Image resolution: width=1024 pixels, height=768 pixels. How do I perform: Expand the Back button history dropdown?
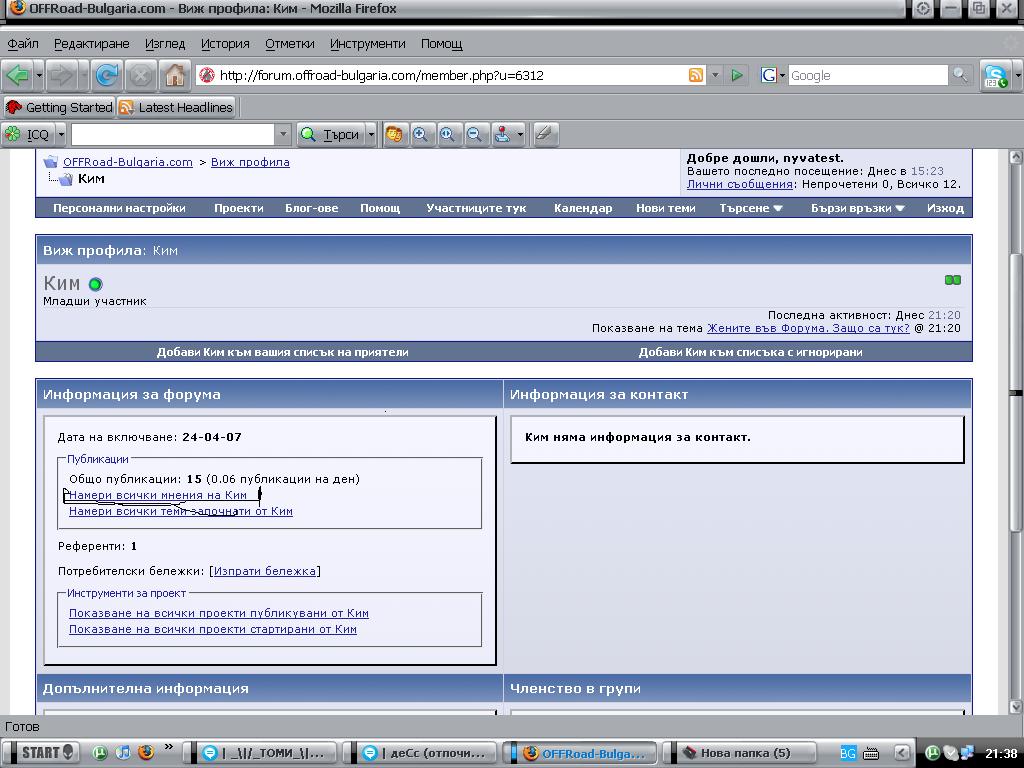pyautogui.click(x=39, y=76)
